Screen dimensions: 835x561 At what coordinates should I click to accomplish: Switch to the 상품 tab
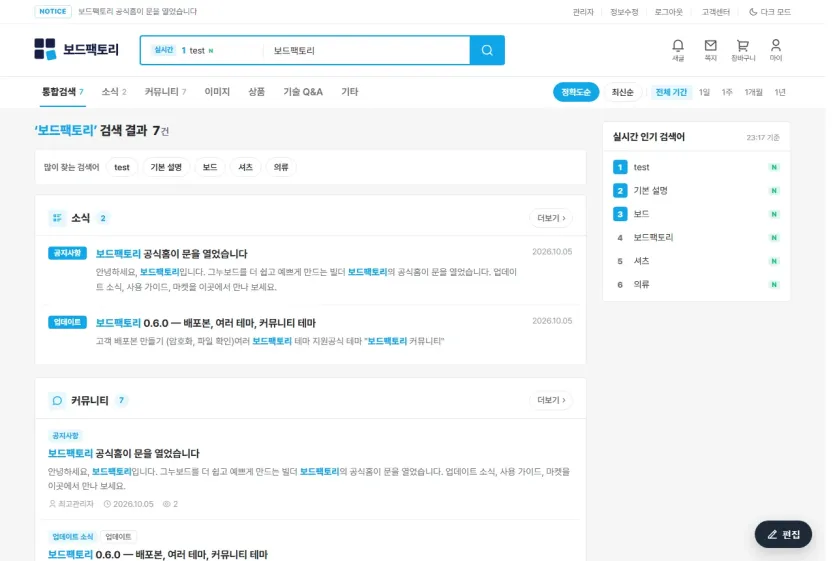click(x=256, y=92)
